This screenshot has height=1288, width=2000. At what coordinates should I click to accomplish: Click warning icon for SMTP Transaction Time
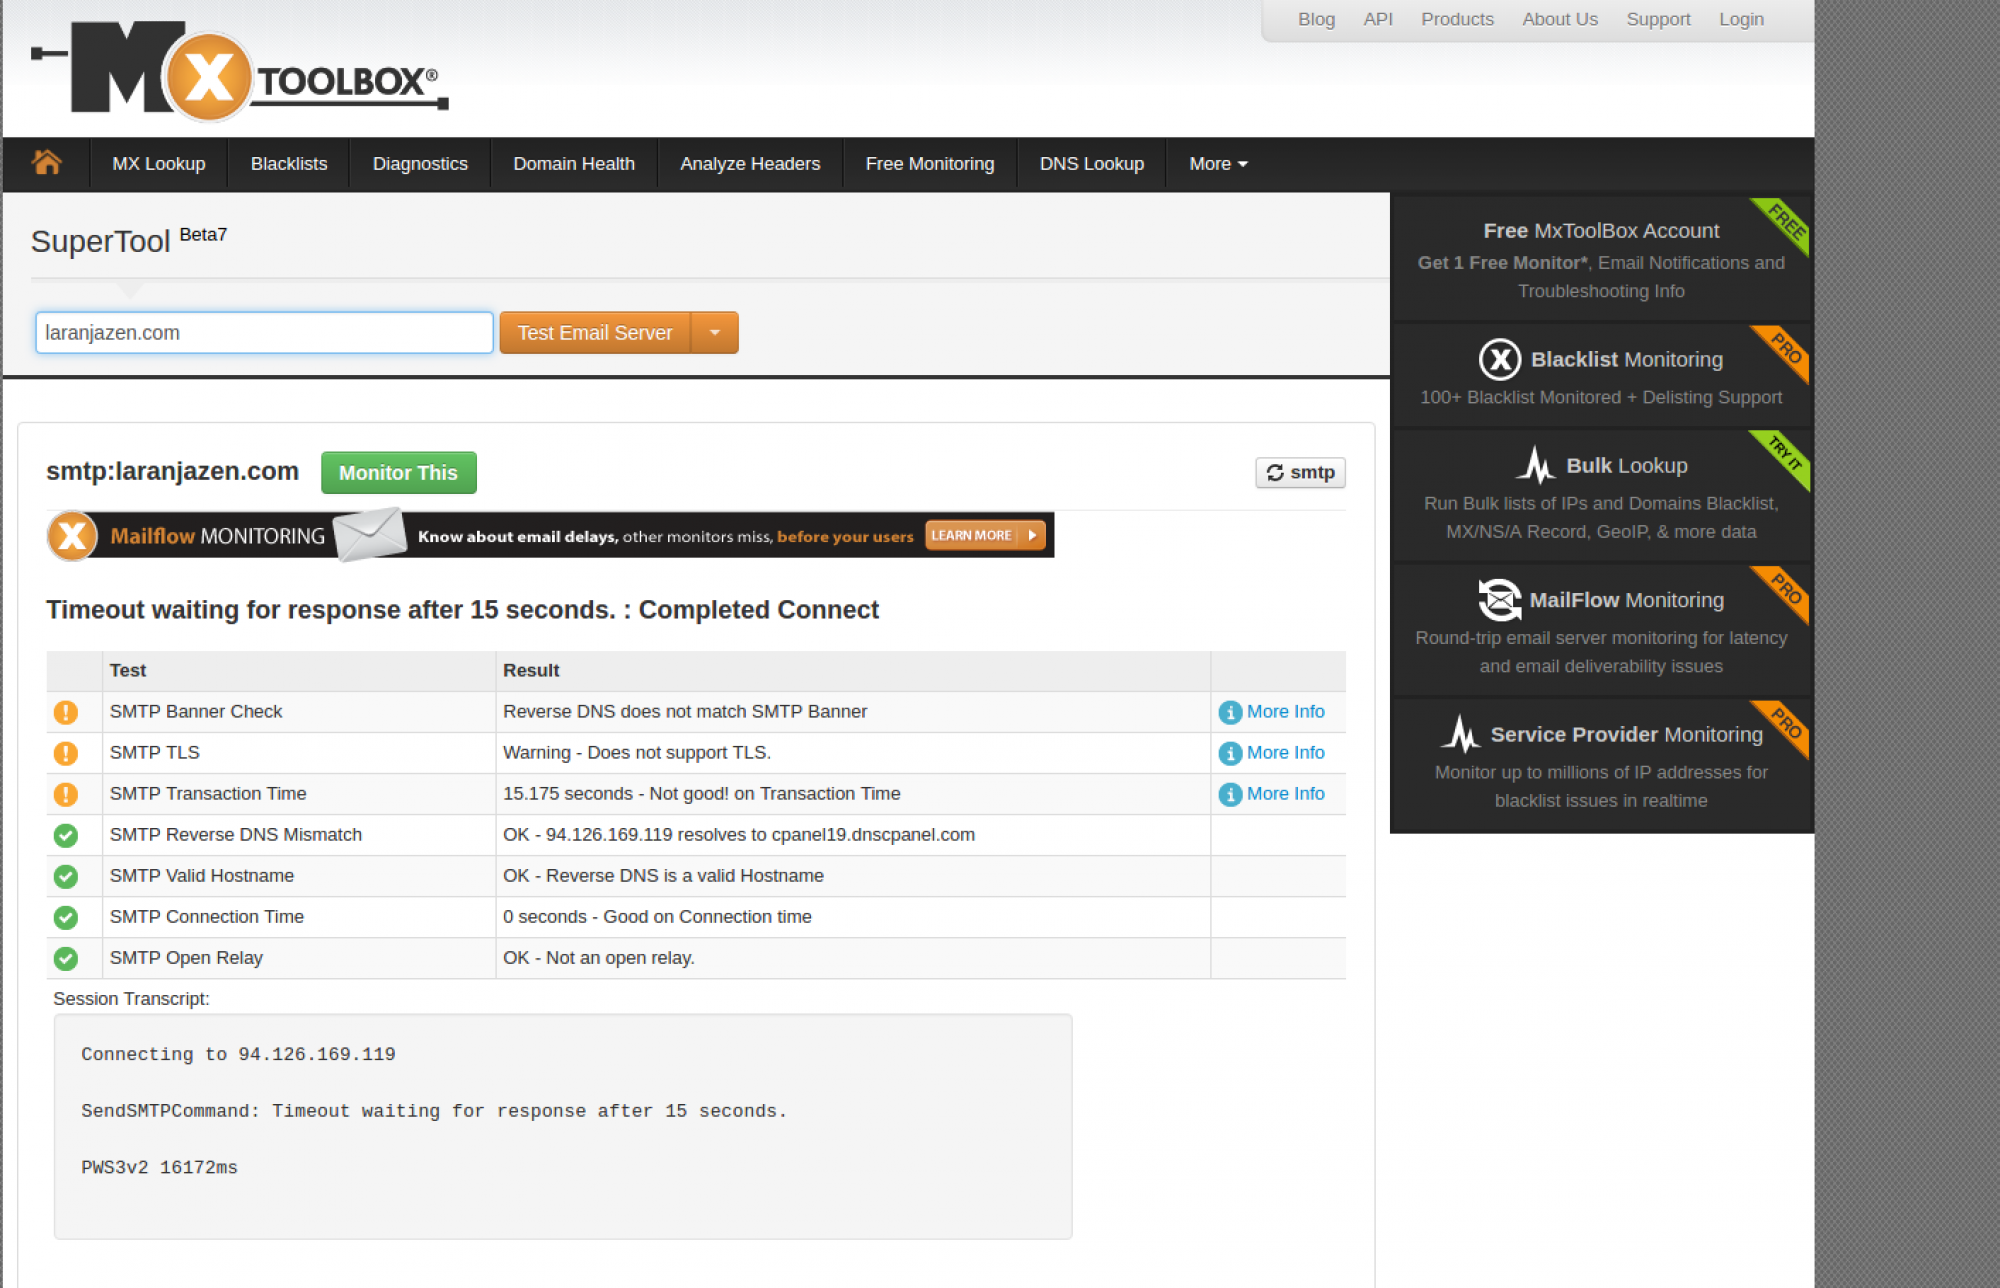point(66,794)
